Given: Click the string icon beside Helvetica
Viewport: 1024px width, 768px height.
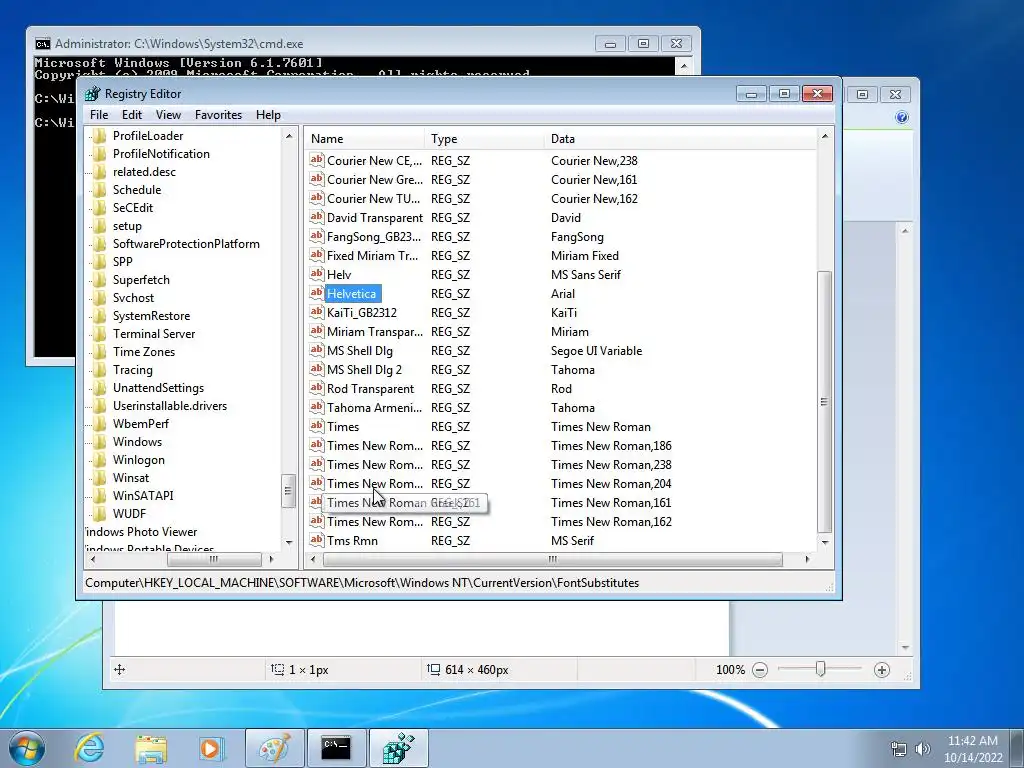Looking at the screenshot, I should (x=317, y=293).
